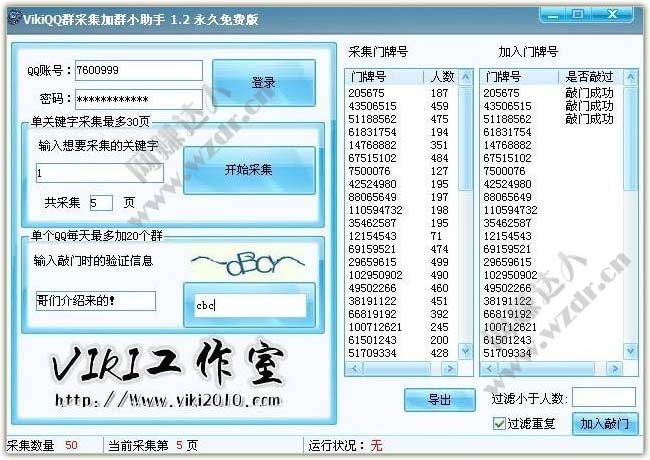Select row 205675 in the collection list
650x460 pixels.
click(x=402, y=93)
